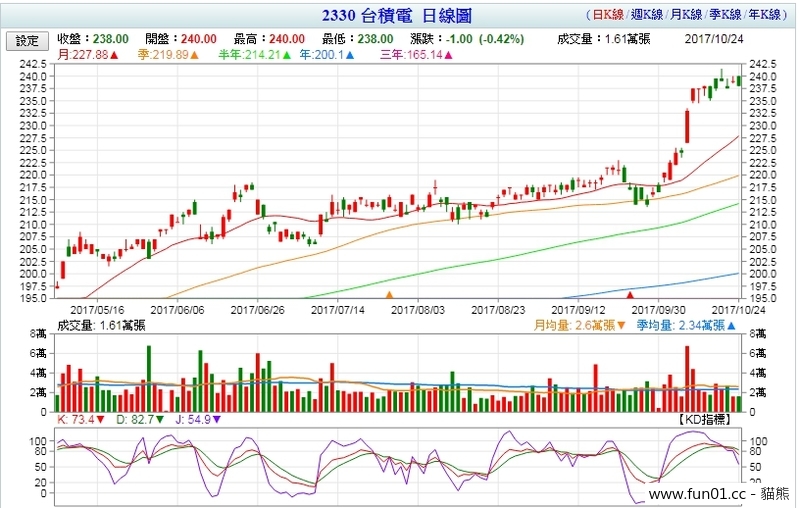The image size is (799, 508).
Task: Click the red triangle marker on the date axis
Action: click(x=630, y=295)
